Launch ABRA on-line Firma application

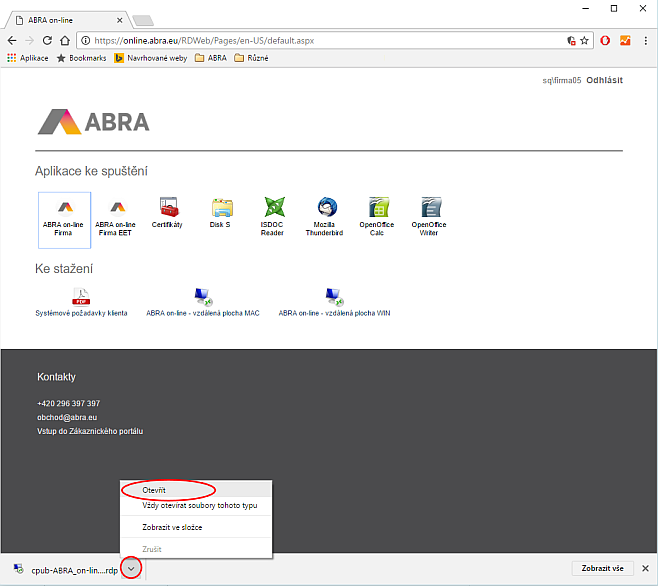coord(64,220)
